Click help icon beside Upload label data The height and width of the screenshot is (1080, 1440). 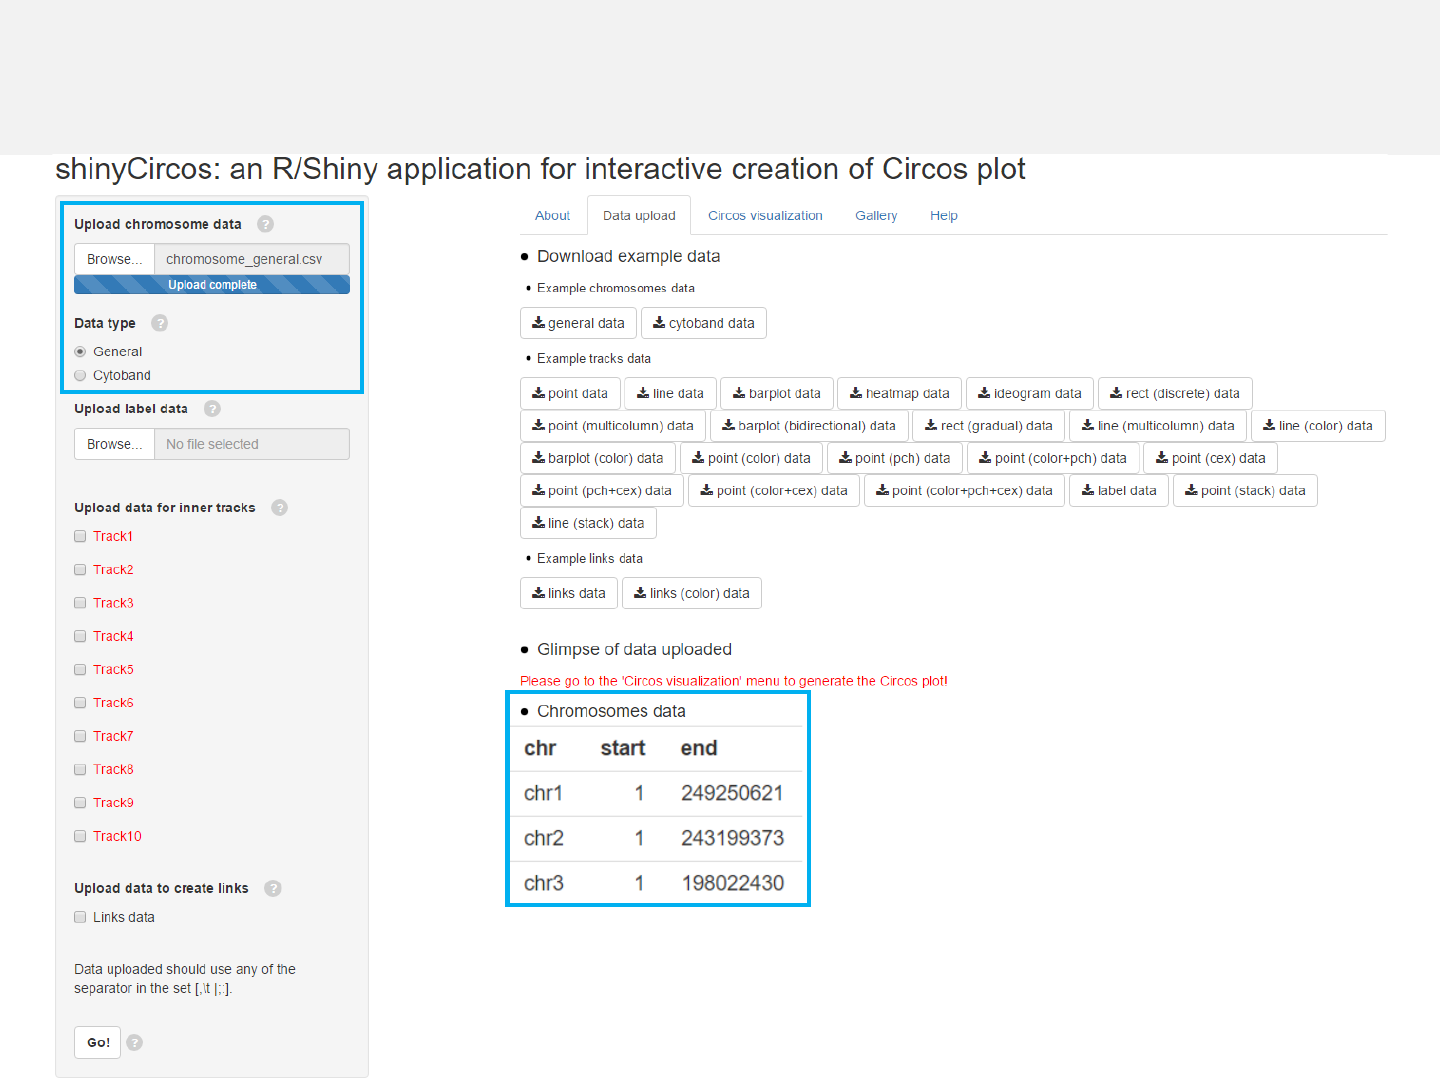[x=212, y=408]
